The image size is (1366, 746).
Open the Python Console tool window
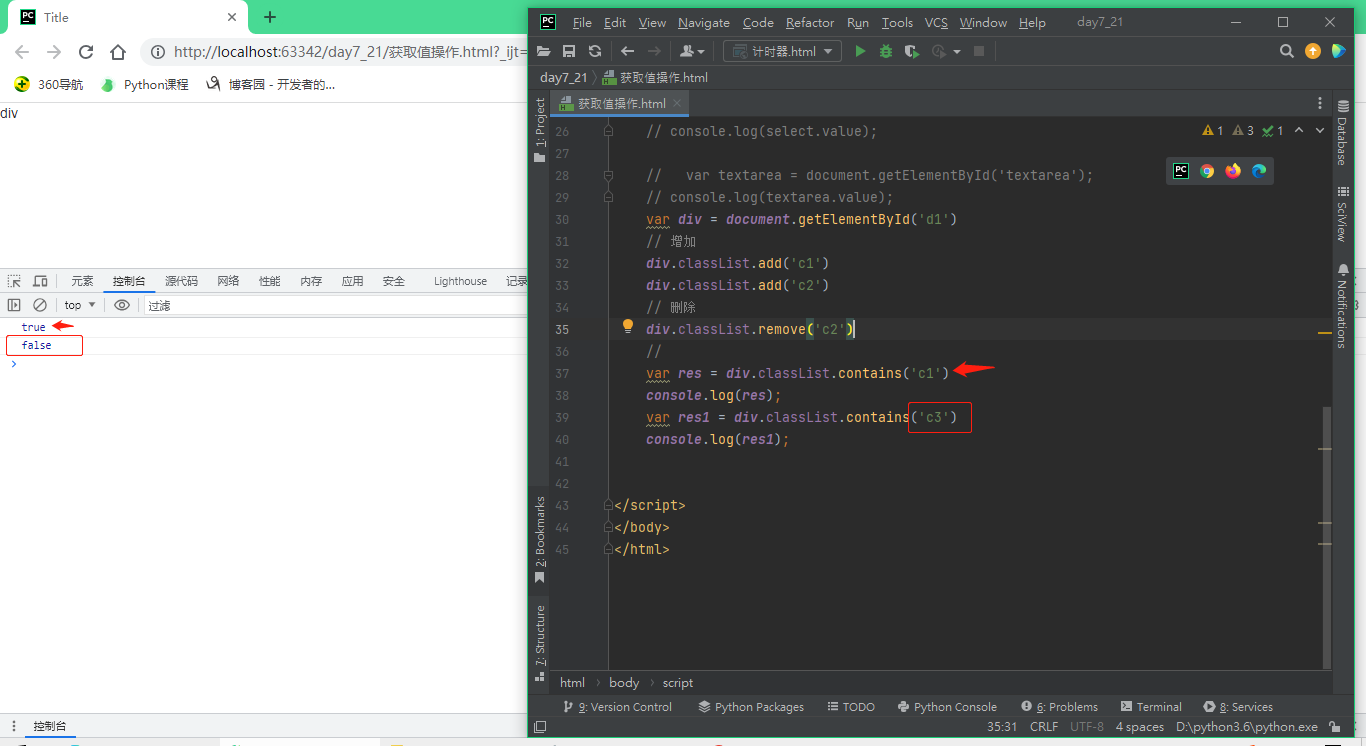(947, 707)
